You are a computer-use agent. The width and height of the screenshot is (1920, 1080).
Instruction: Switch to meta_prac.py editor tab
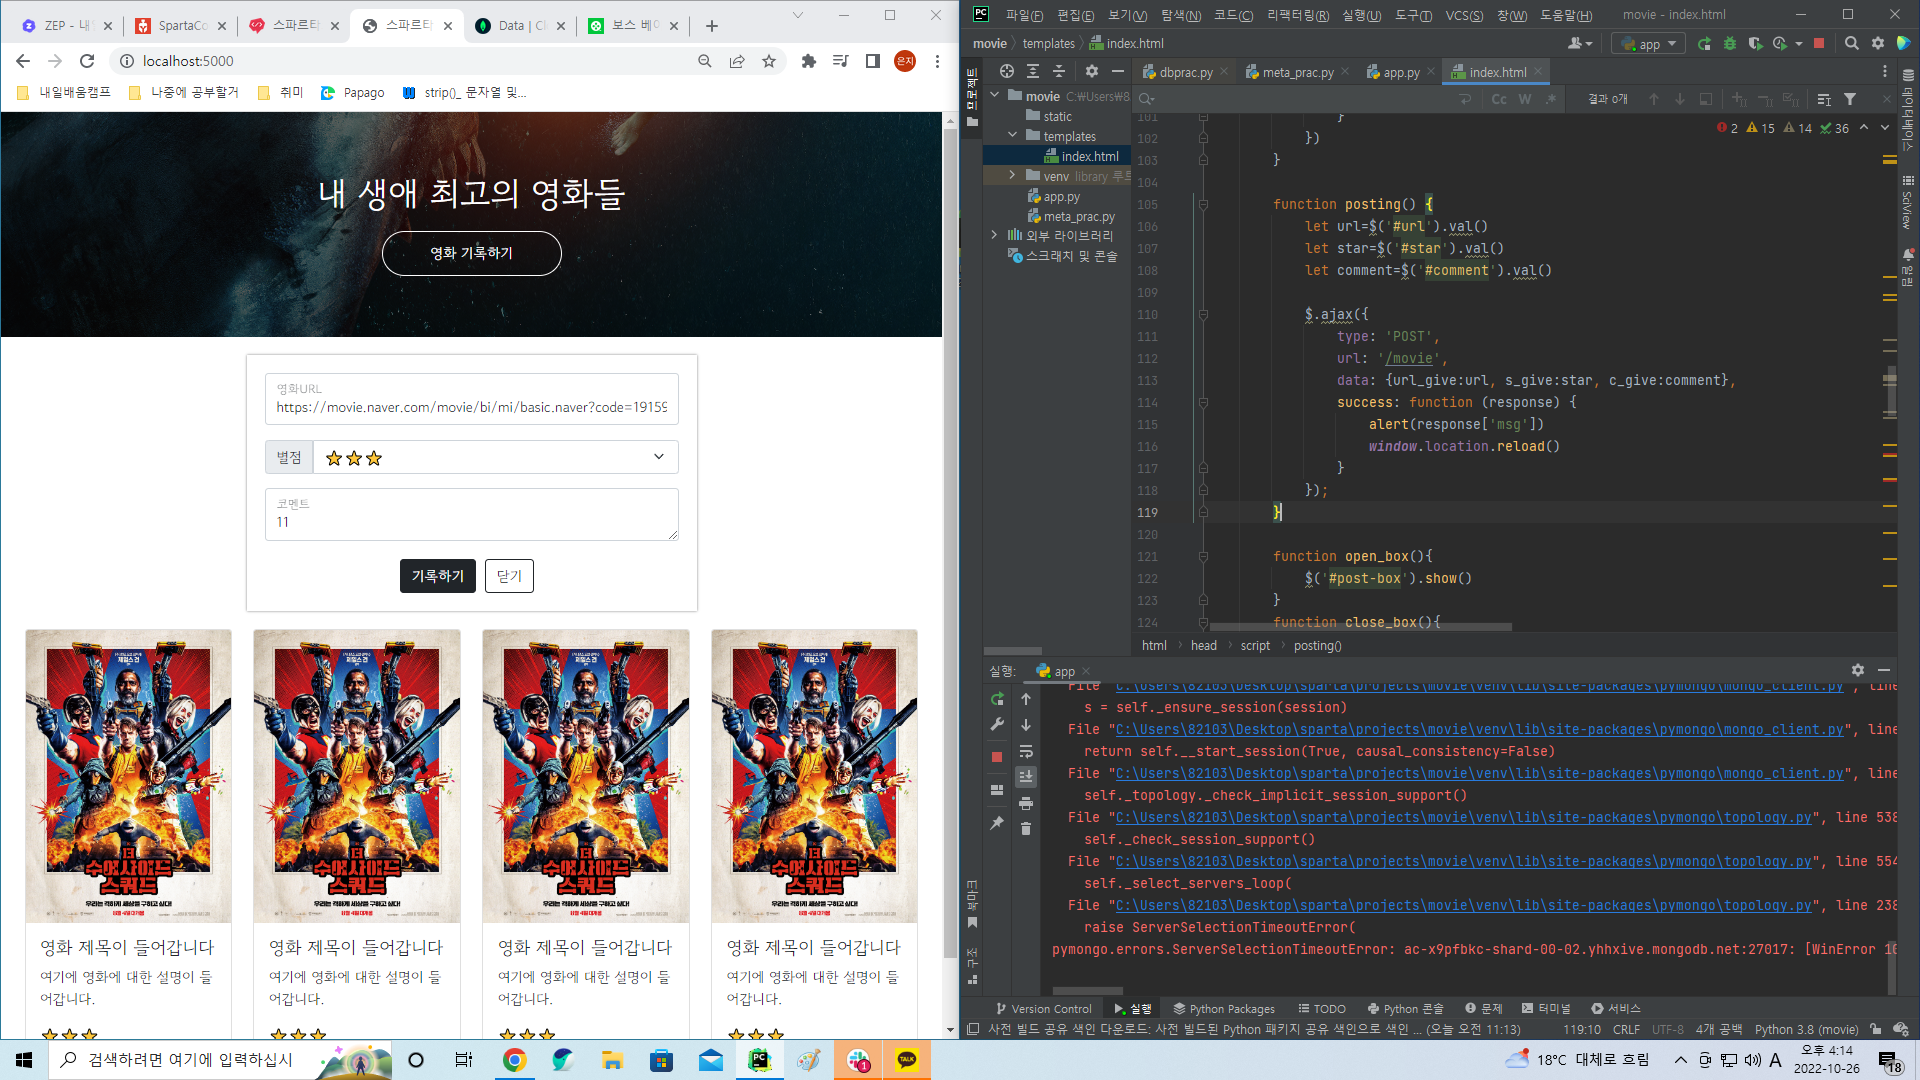click(x=1297, y=72)
